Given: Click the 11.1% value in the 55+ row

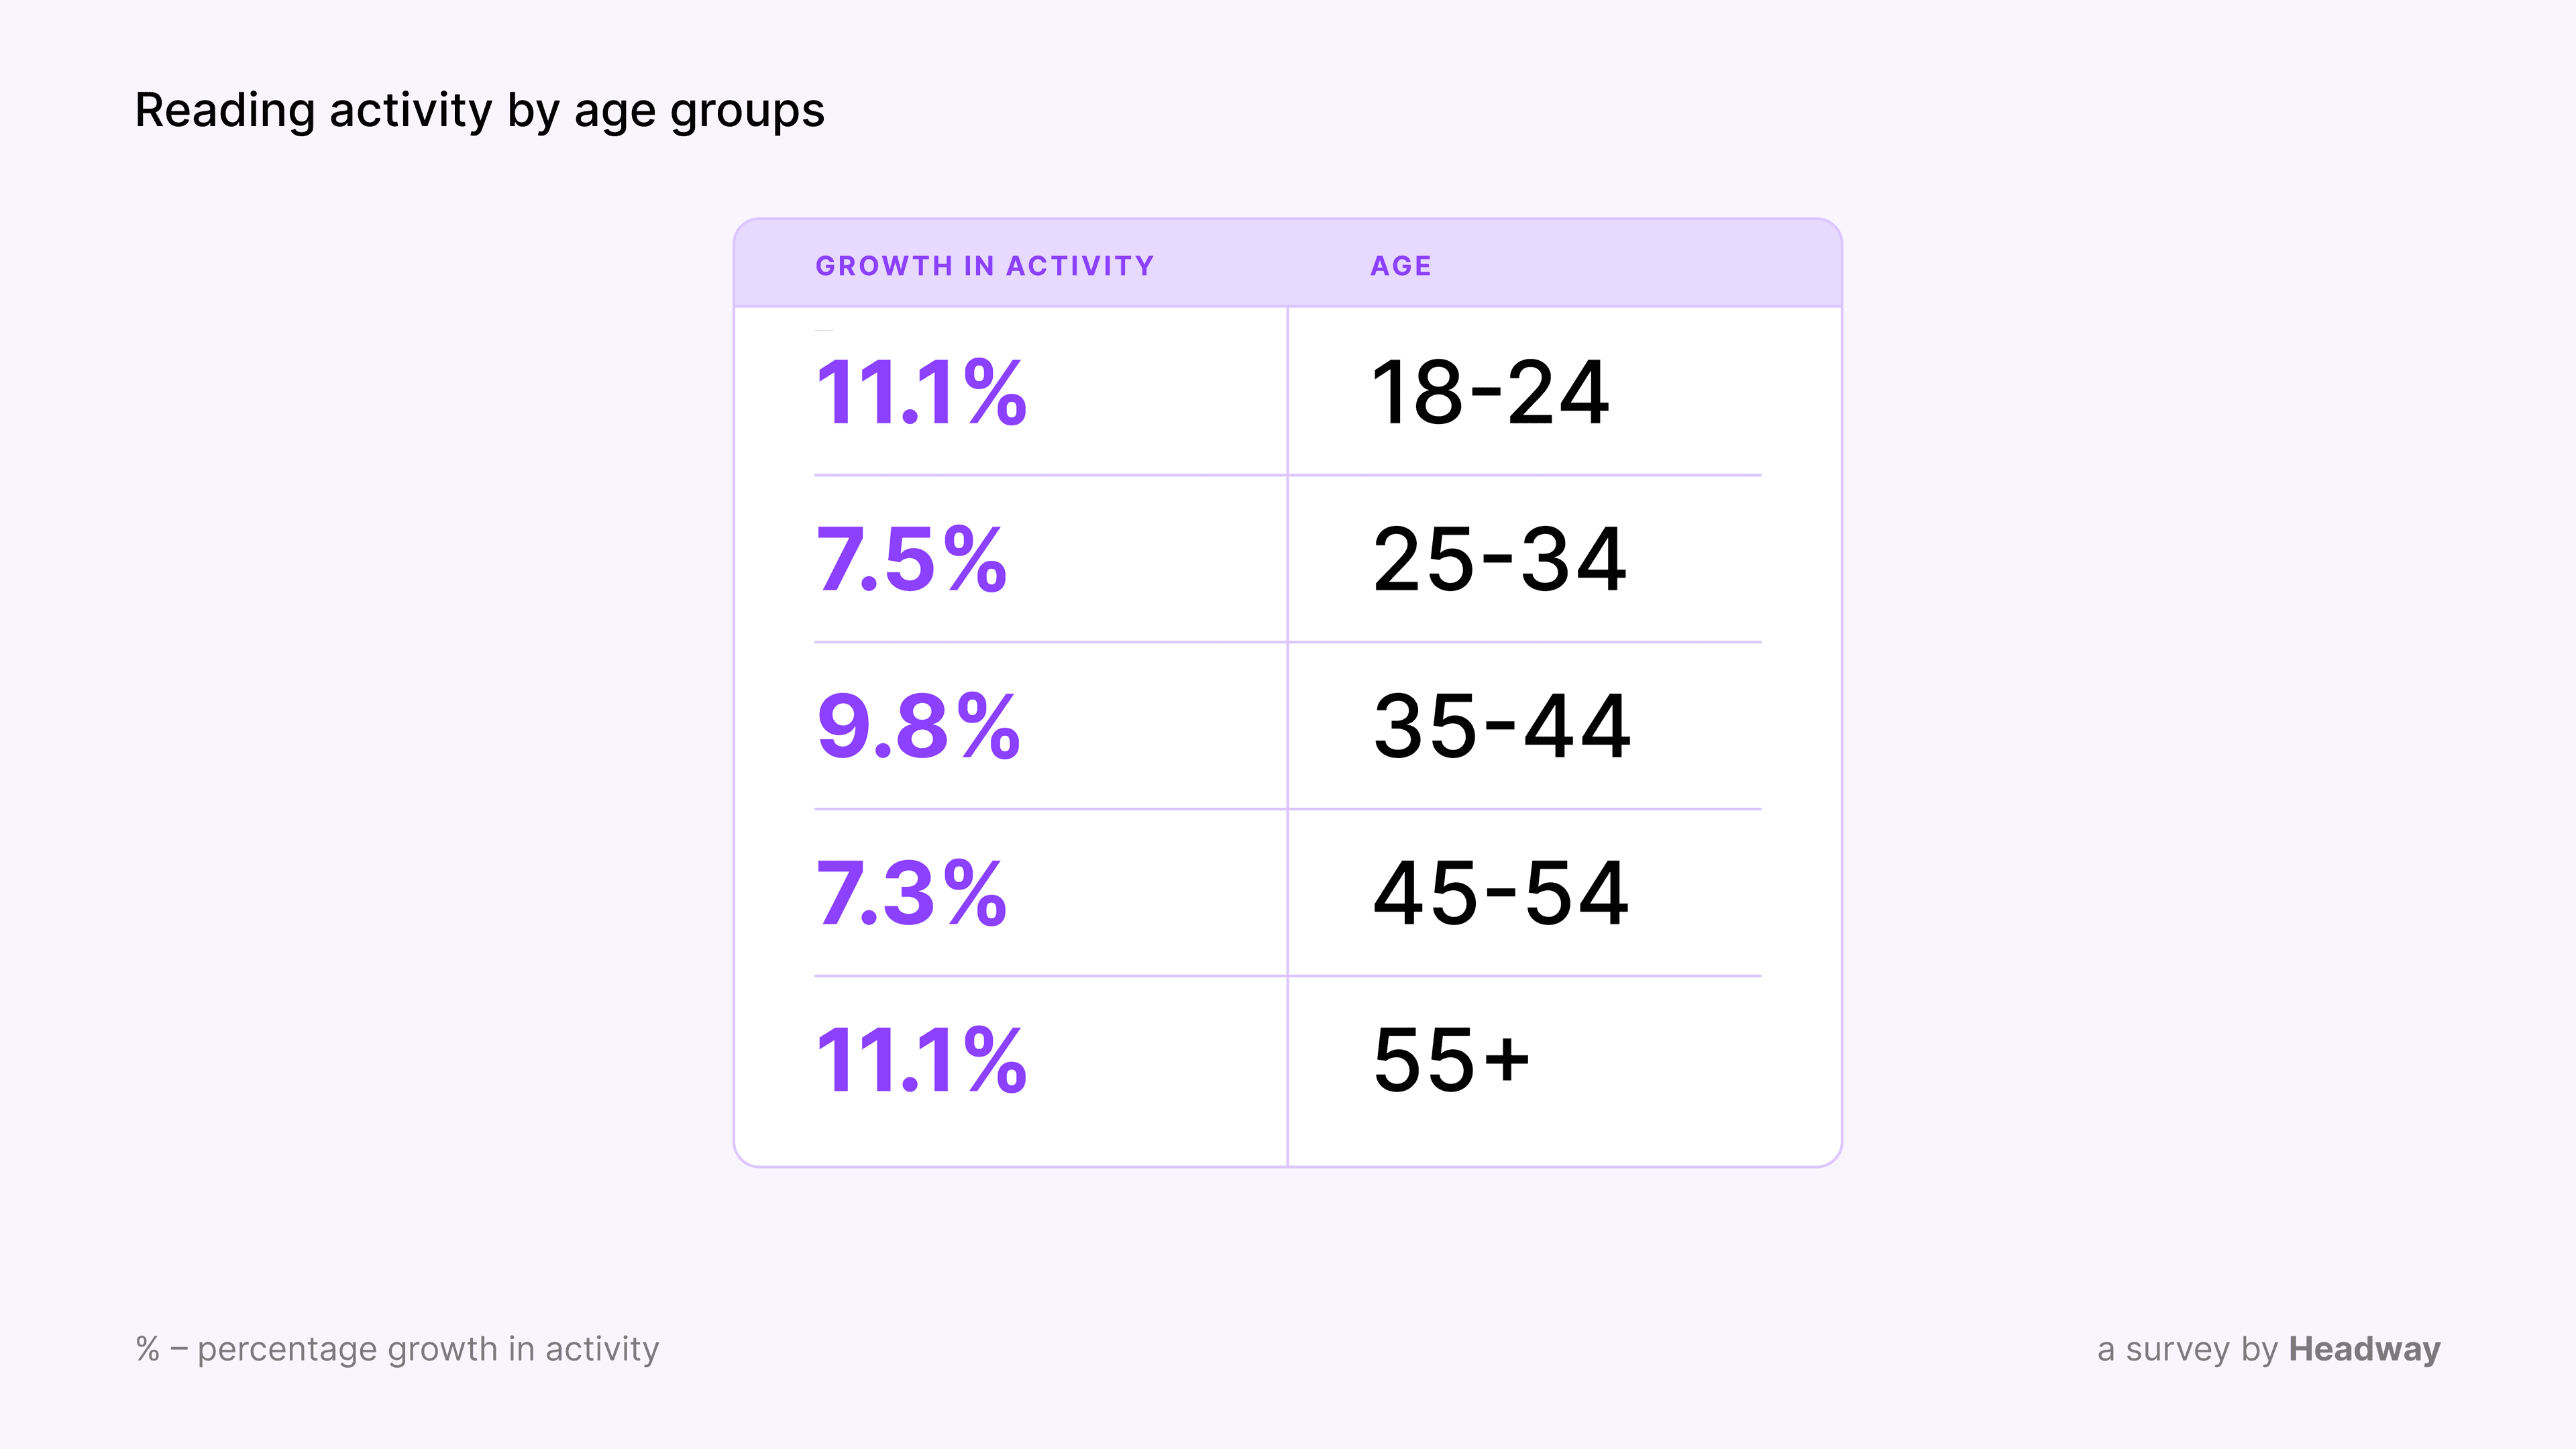Looking at the screenshot, I should coord(921,1060).
